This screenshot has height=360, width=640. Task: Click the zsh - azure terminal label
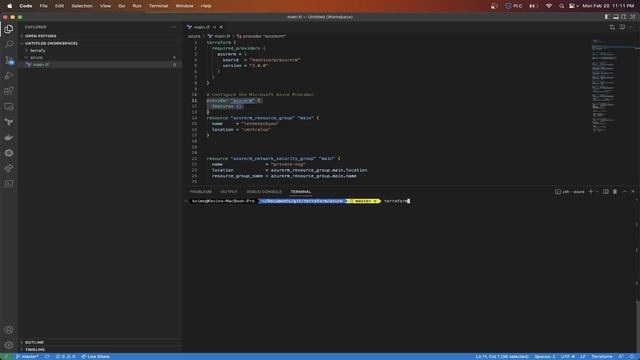click(570, 191)
